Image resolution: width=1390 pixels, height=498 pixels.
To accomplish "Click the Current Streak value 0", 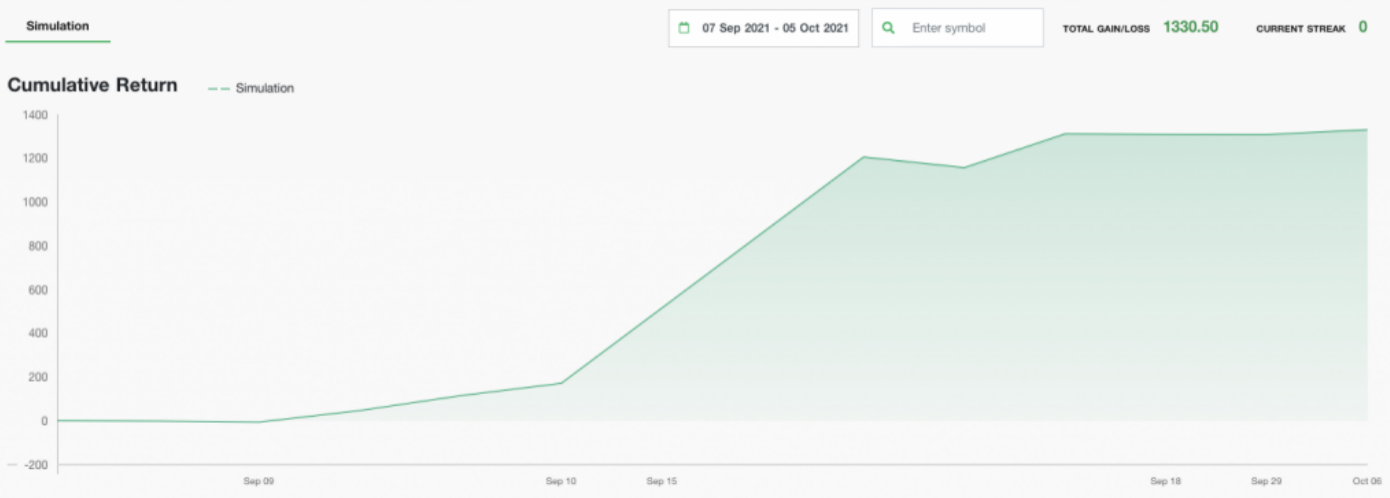I will tap(1363, 27).
